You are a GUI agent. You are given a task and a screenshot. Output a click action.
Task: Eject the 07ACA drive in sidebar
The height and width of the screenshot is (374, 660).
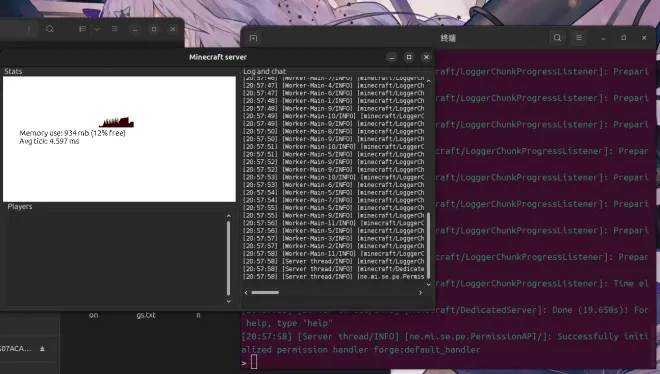point(43,348)
